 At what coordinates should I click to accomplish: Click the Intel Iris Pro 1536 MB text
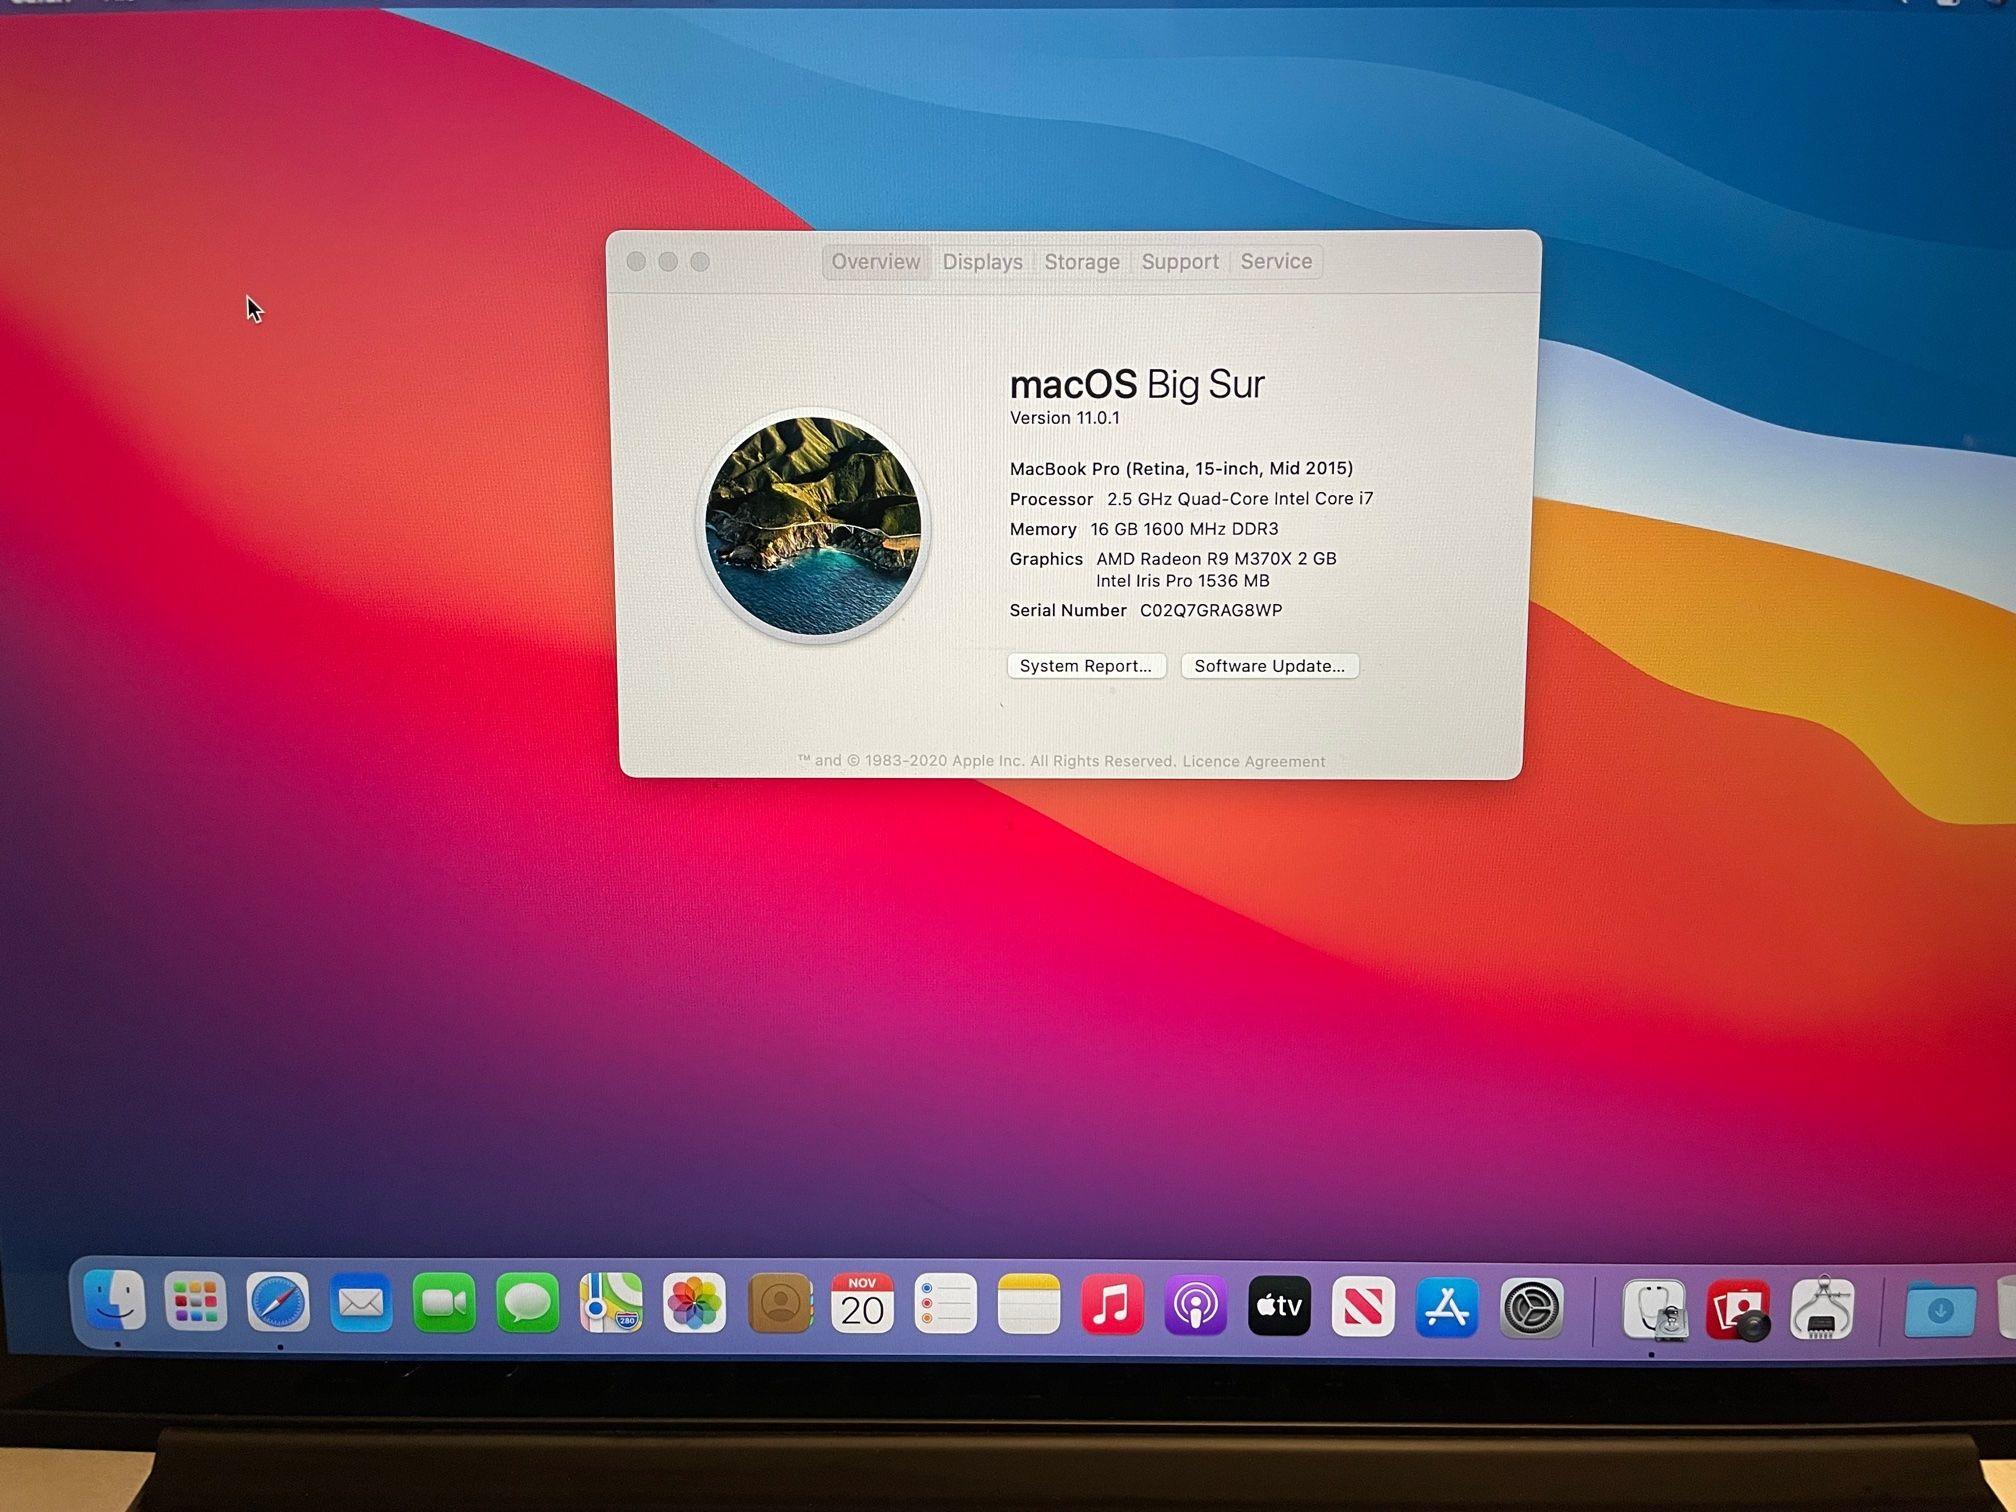(1182, 581)
